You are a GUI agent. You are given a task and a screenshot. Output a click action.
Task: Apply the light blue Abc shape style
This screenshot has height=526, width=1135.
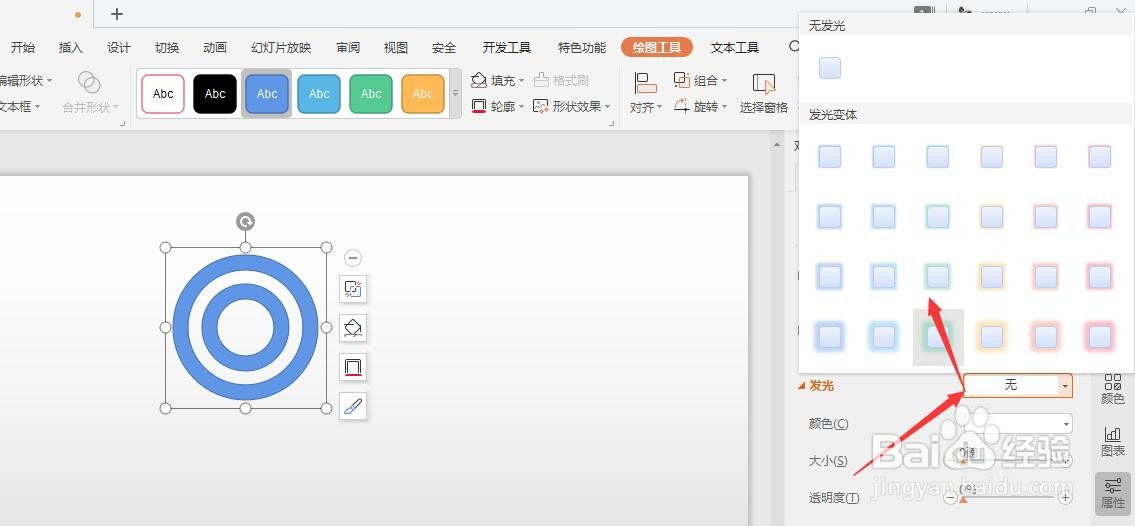click(319, 94)
